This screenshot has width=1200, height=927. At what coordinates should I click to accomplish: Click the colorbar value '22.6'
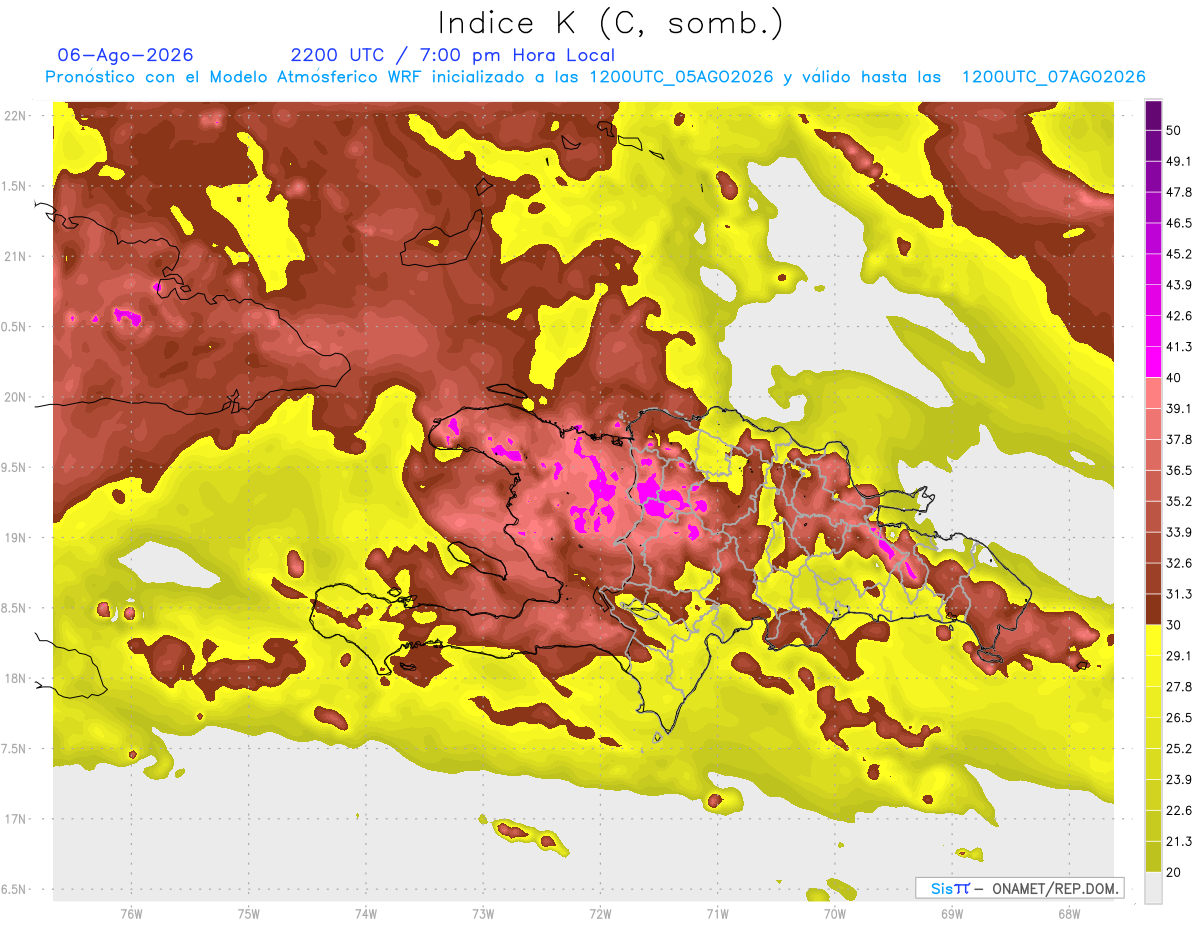pyautogui.click(x=1179, y=811)
